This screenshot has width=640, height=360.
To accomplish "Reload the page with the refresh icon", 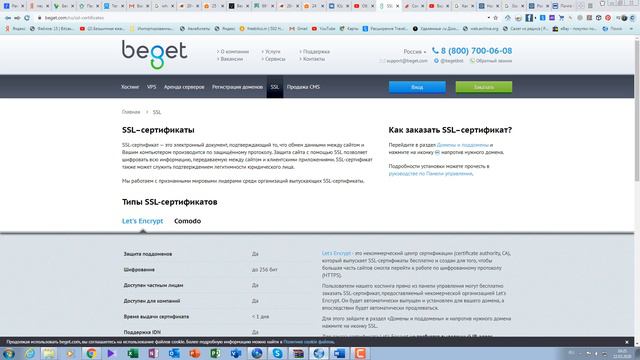I will coord(27,18).
